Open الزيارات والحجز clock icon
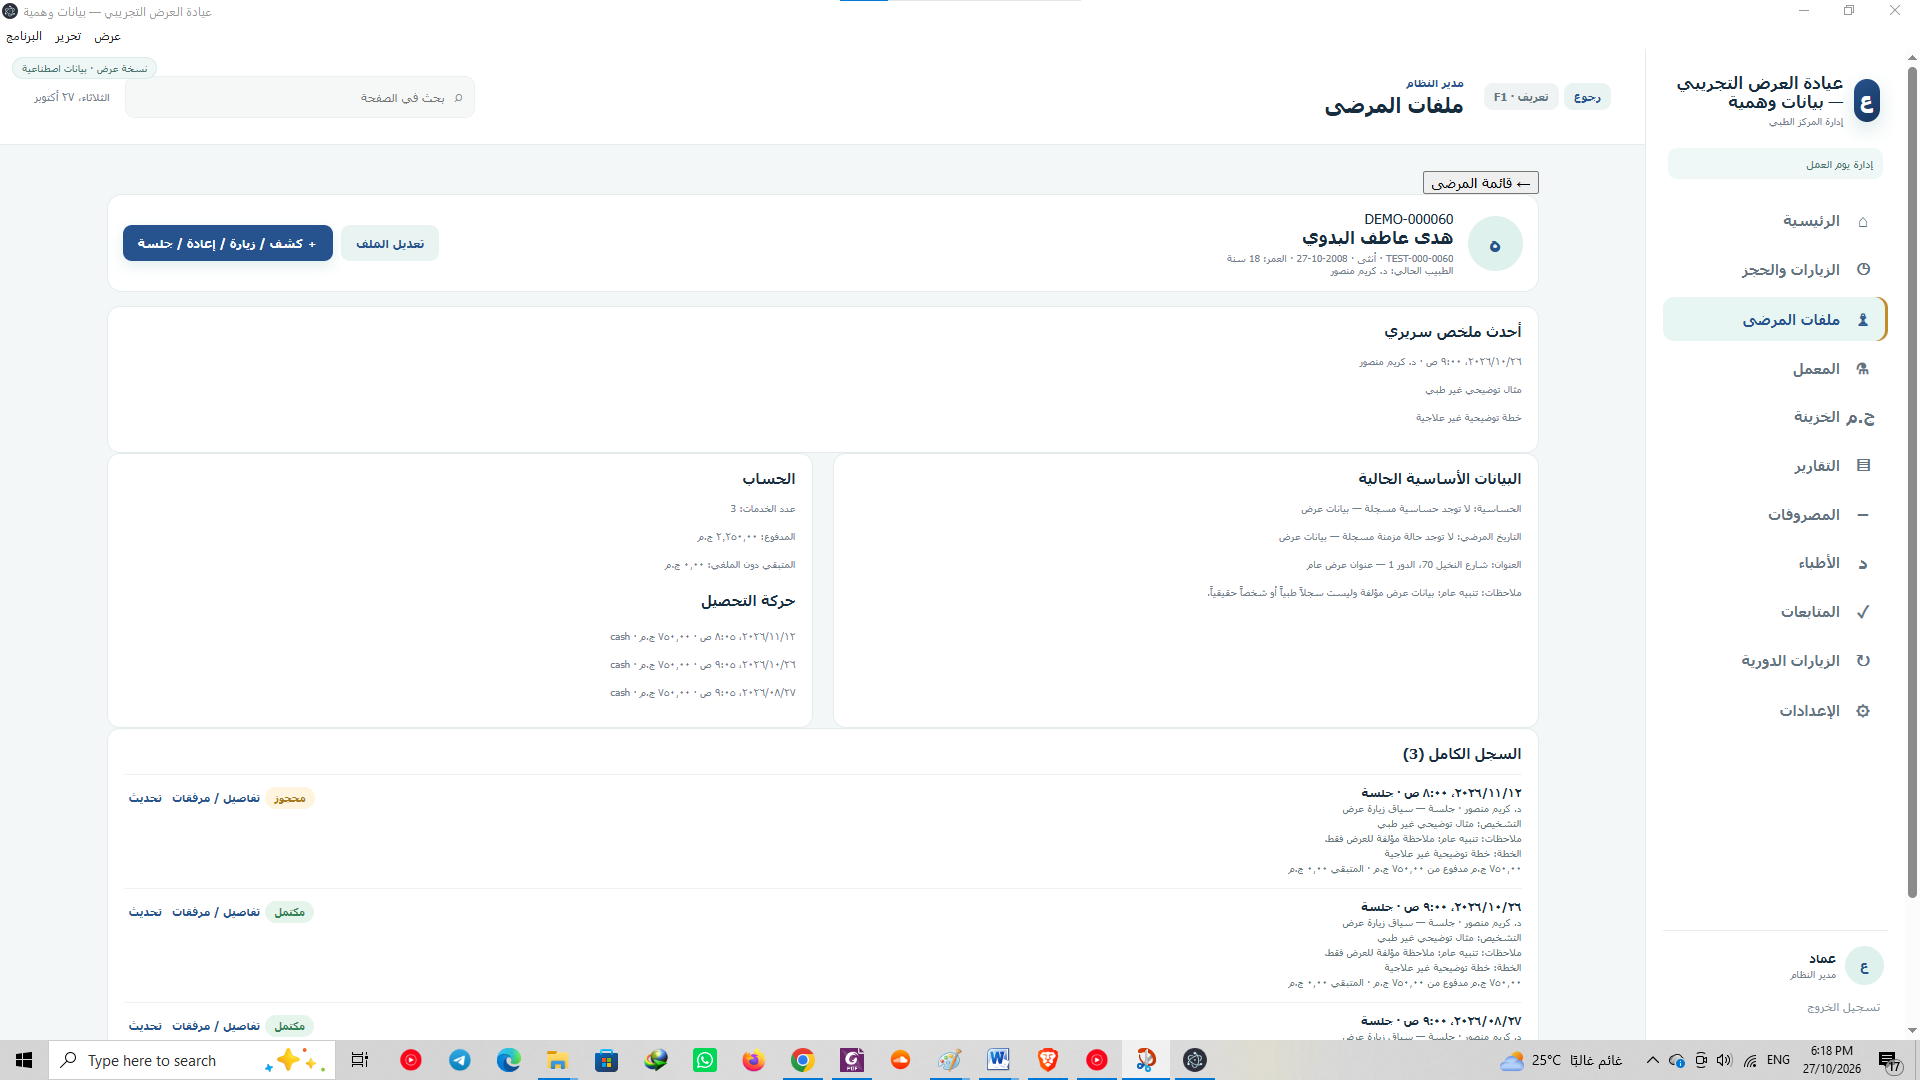 (x=1863, y=270)
